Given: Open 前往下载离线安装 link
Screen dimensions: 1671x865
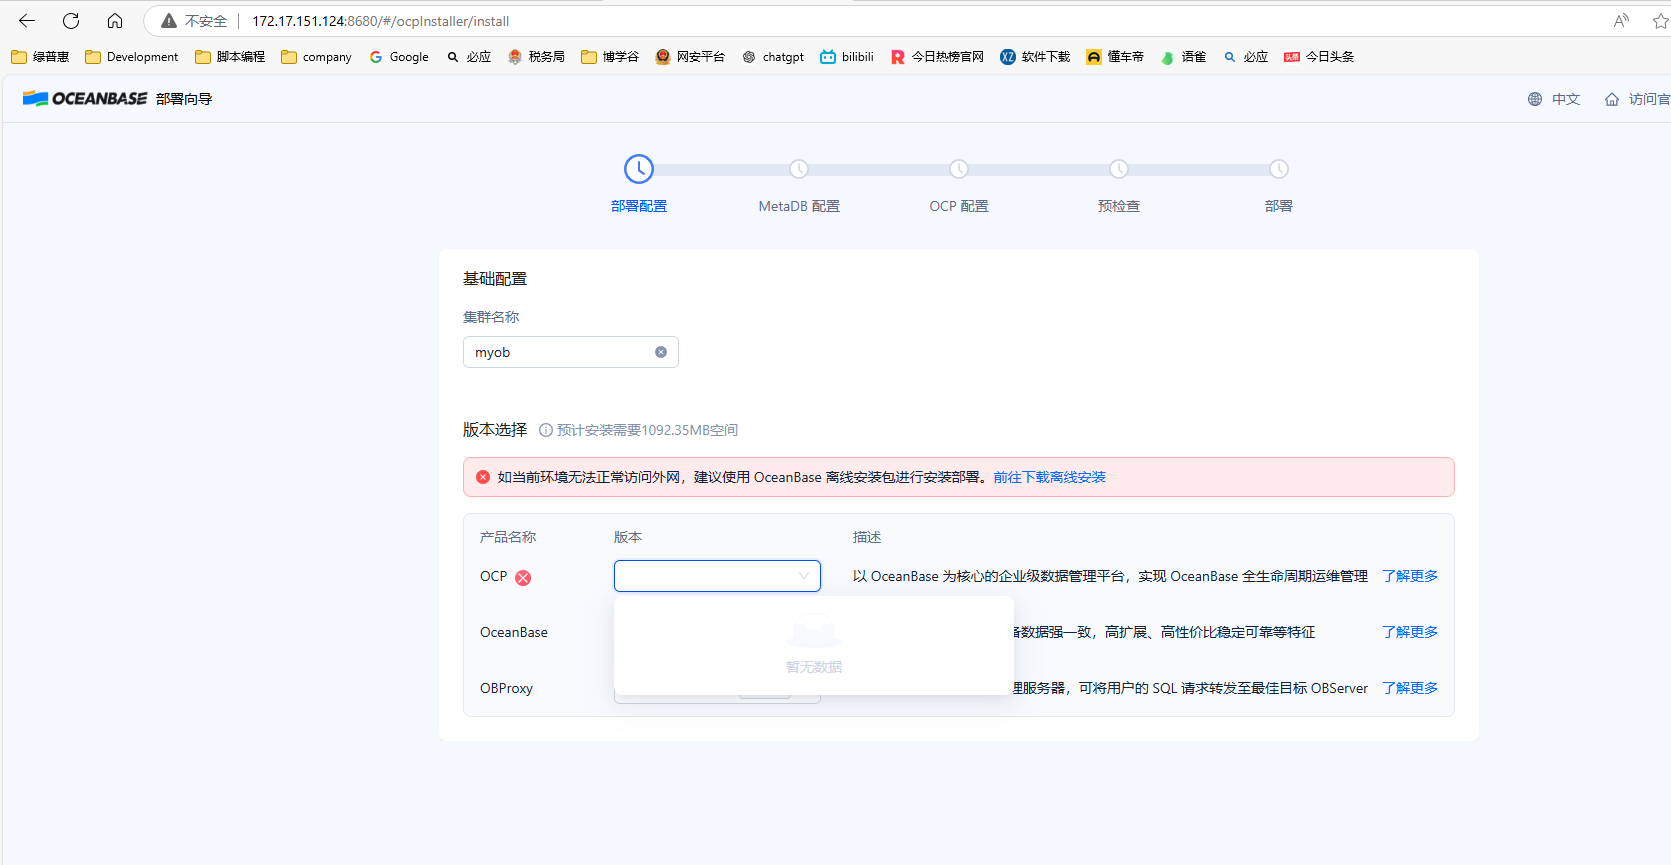Looking at the screenshot, I should click(x=1050, y=477).
